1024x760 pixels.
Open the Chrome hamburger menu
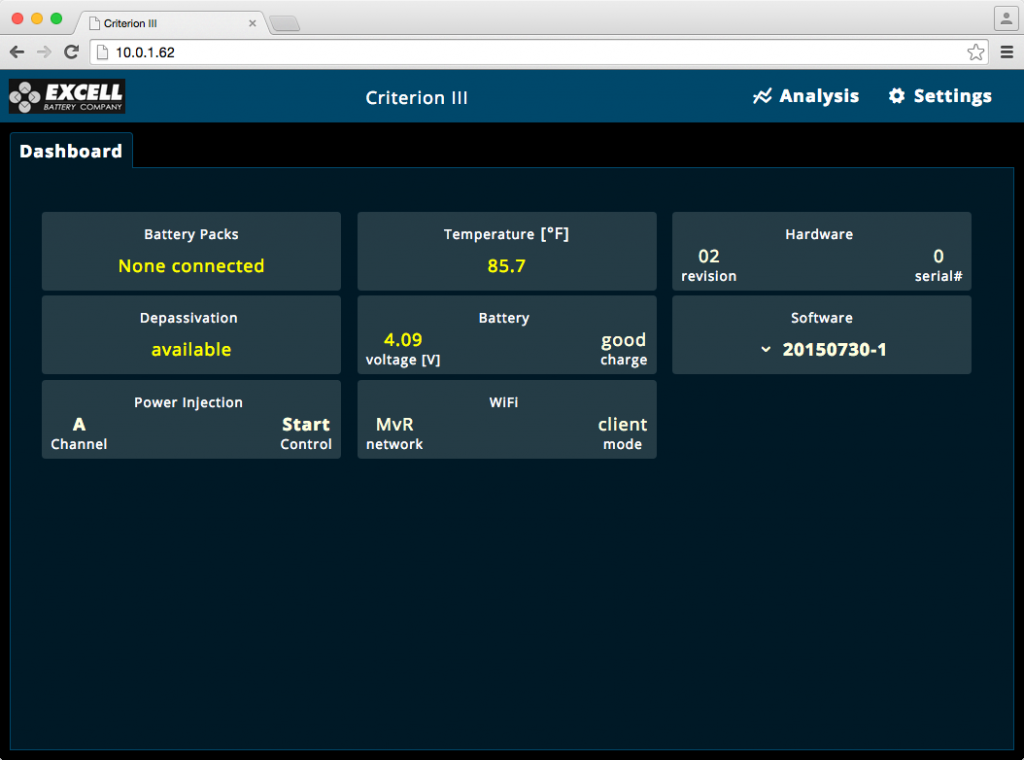click(x=1006, y=52)
